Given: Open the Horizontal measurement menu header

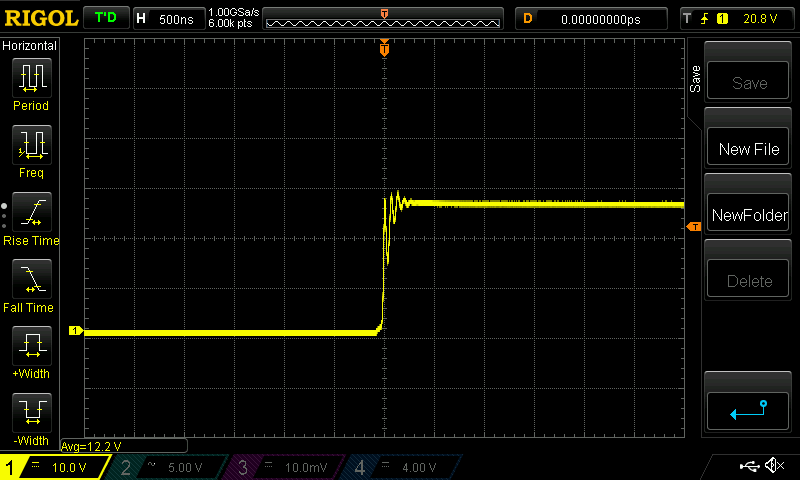Looking at the screenshot, I should 30,46.
